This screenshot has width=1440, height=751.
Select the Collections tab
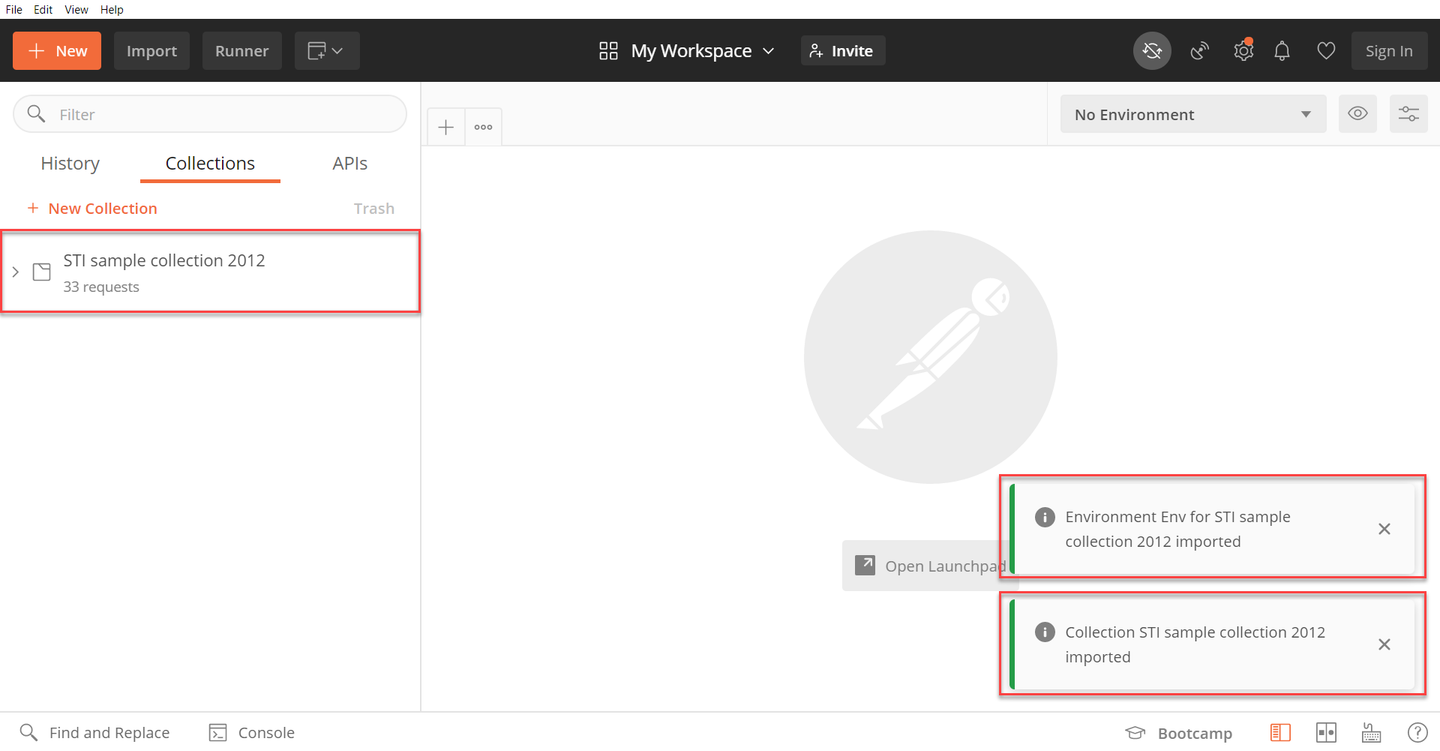[210, 163]
